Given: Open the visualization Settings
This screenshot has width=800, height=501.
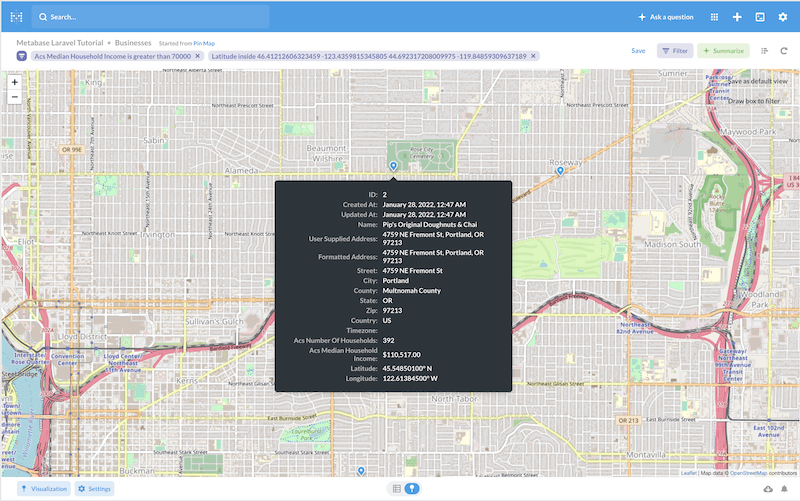Looking at the screenshot, I should (94, 489).
